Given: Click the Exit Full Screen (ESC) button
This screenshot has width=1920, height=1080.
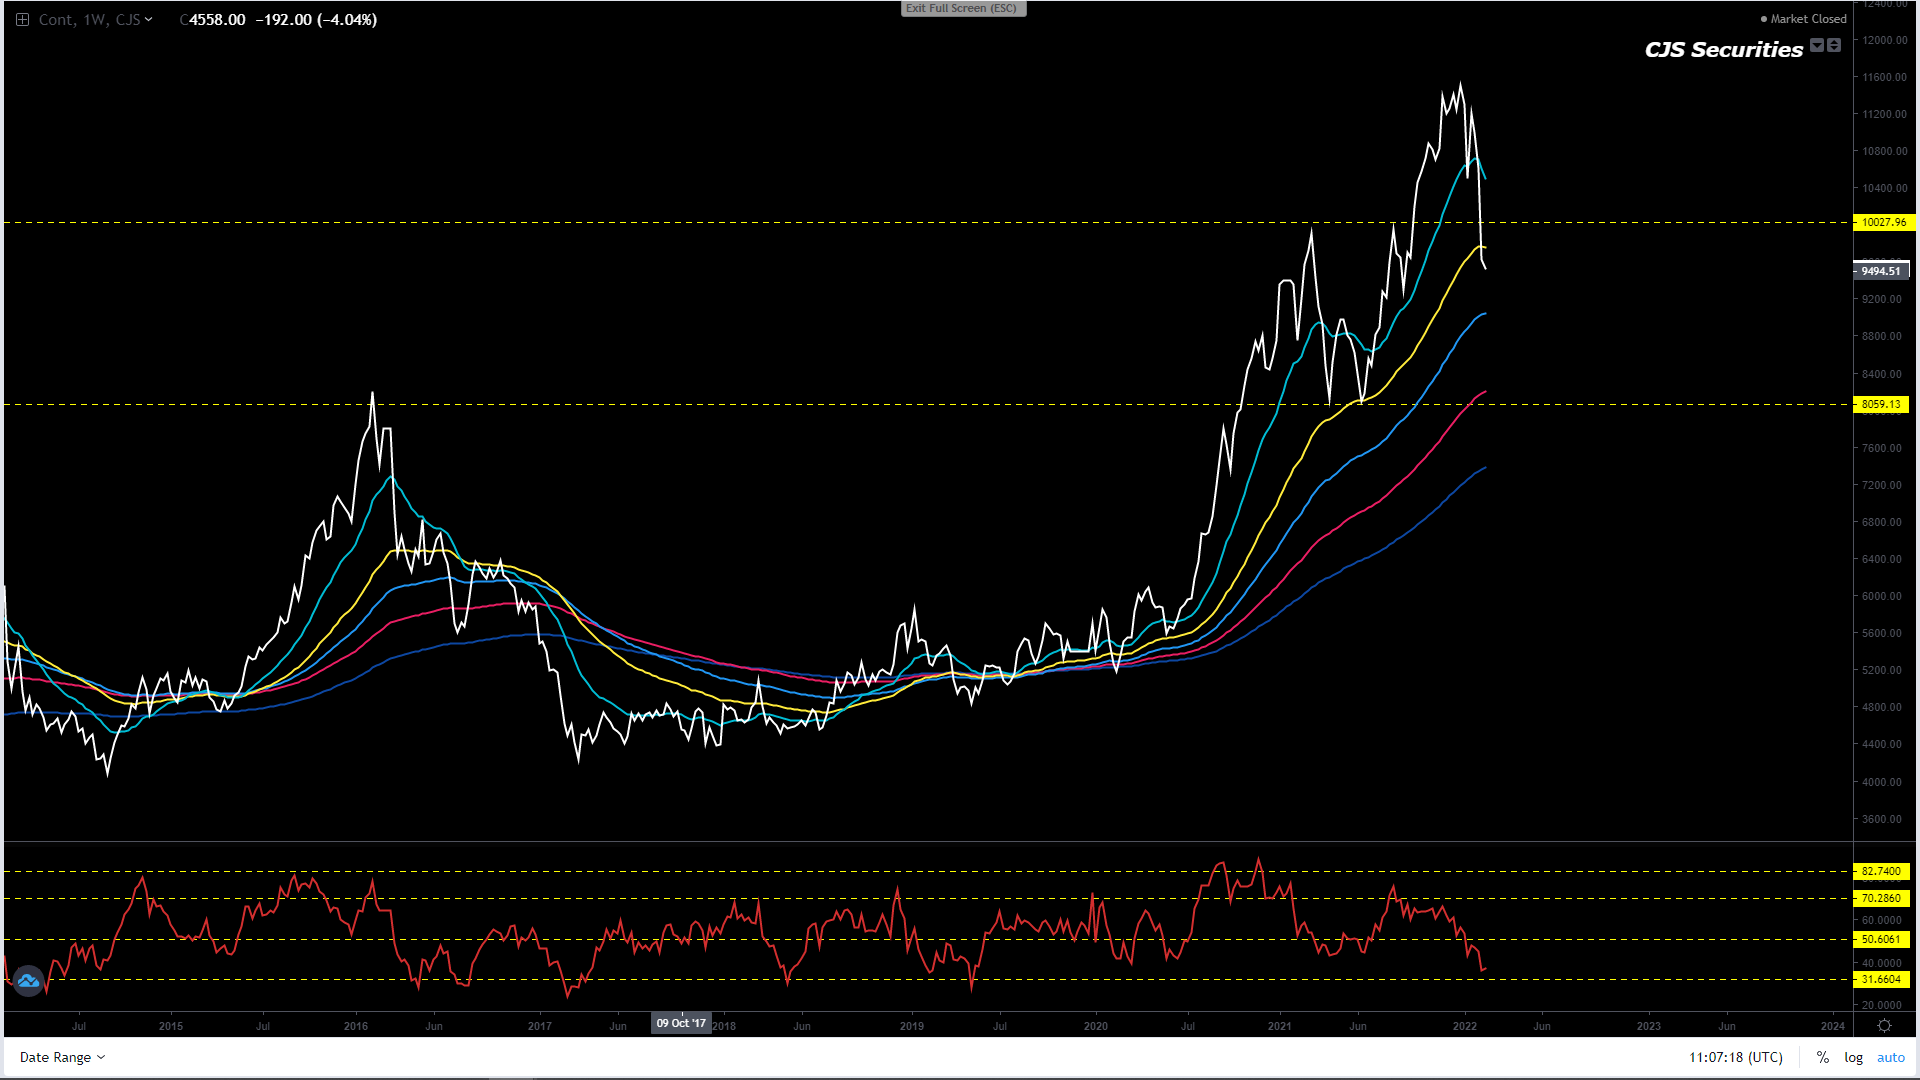Looking at the screenshot, I should [962, 8].
